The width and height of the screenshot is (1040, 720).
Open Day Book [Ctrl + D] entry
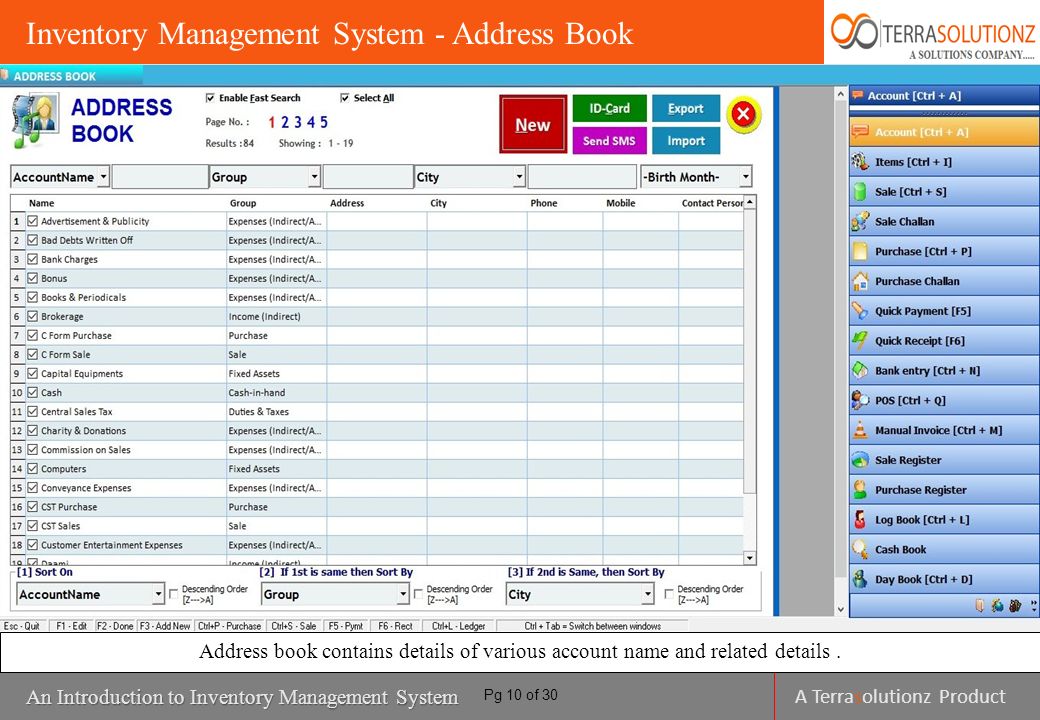pyautogui.click(x=944, y=579)
